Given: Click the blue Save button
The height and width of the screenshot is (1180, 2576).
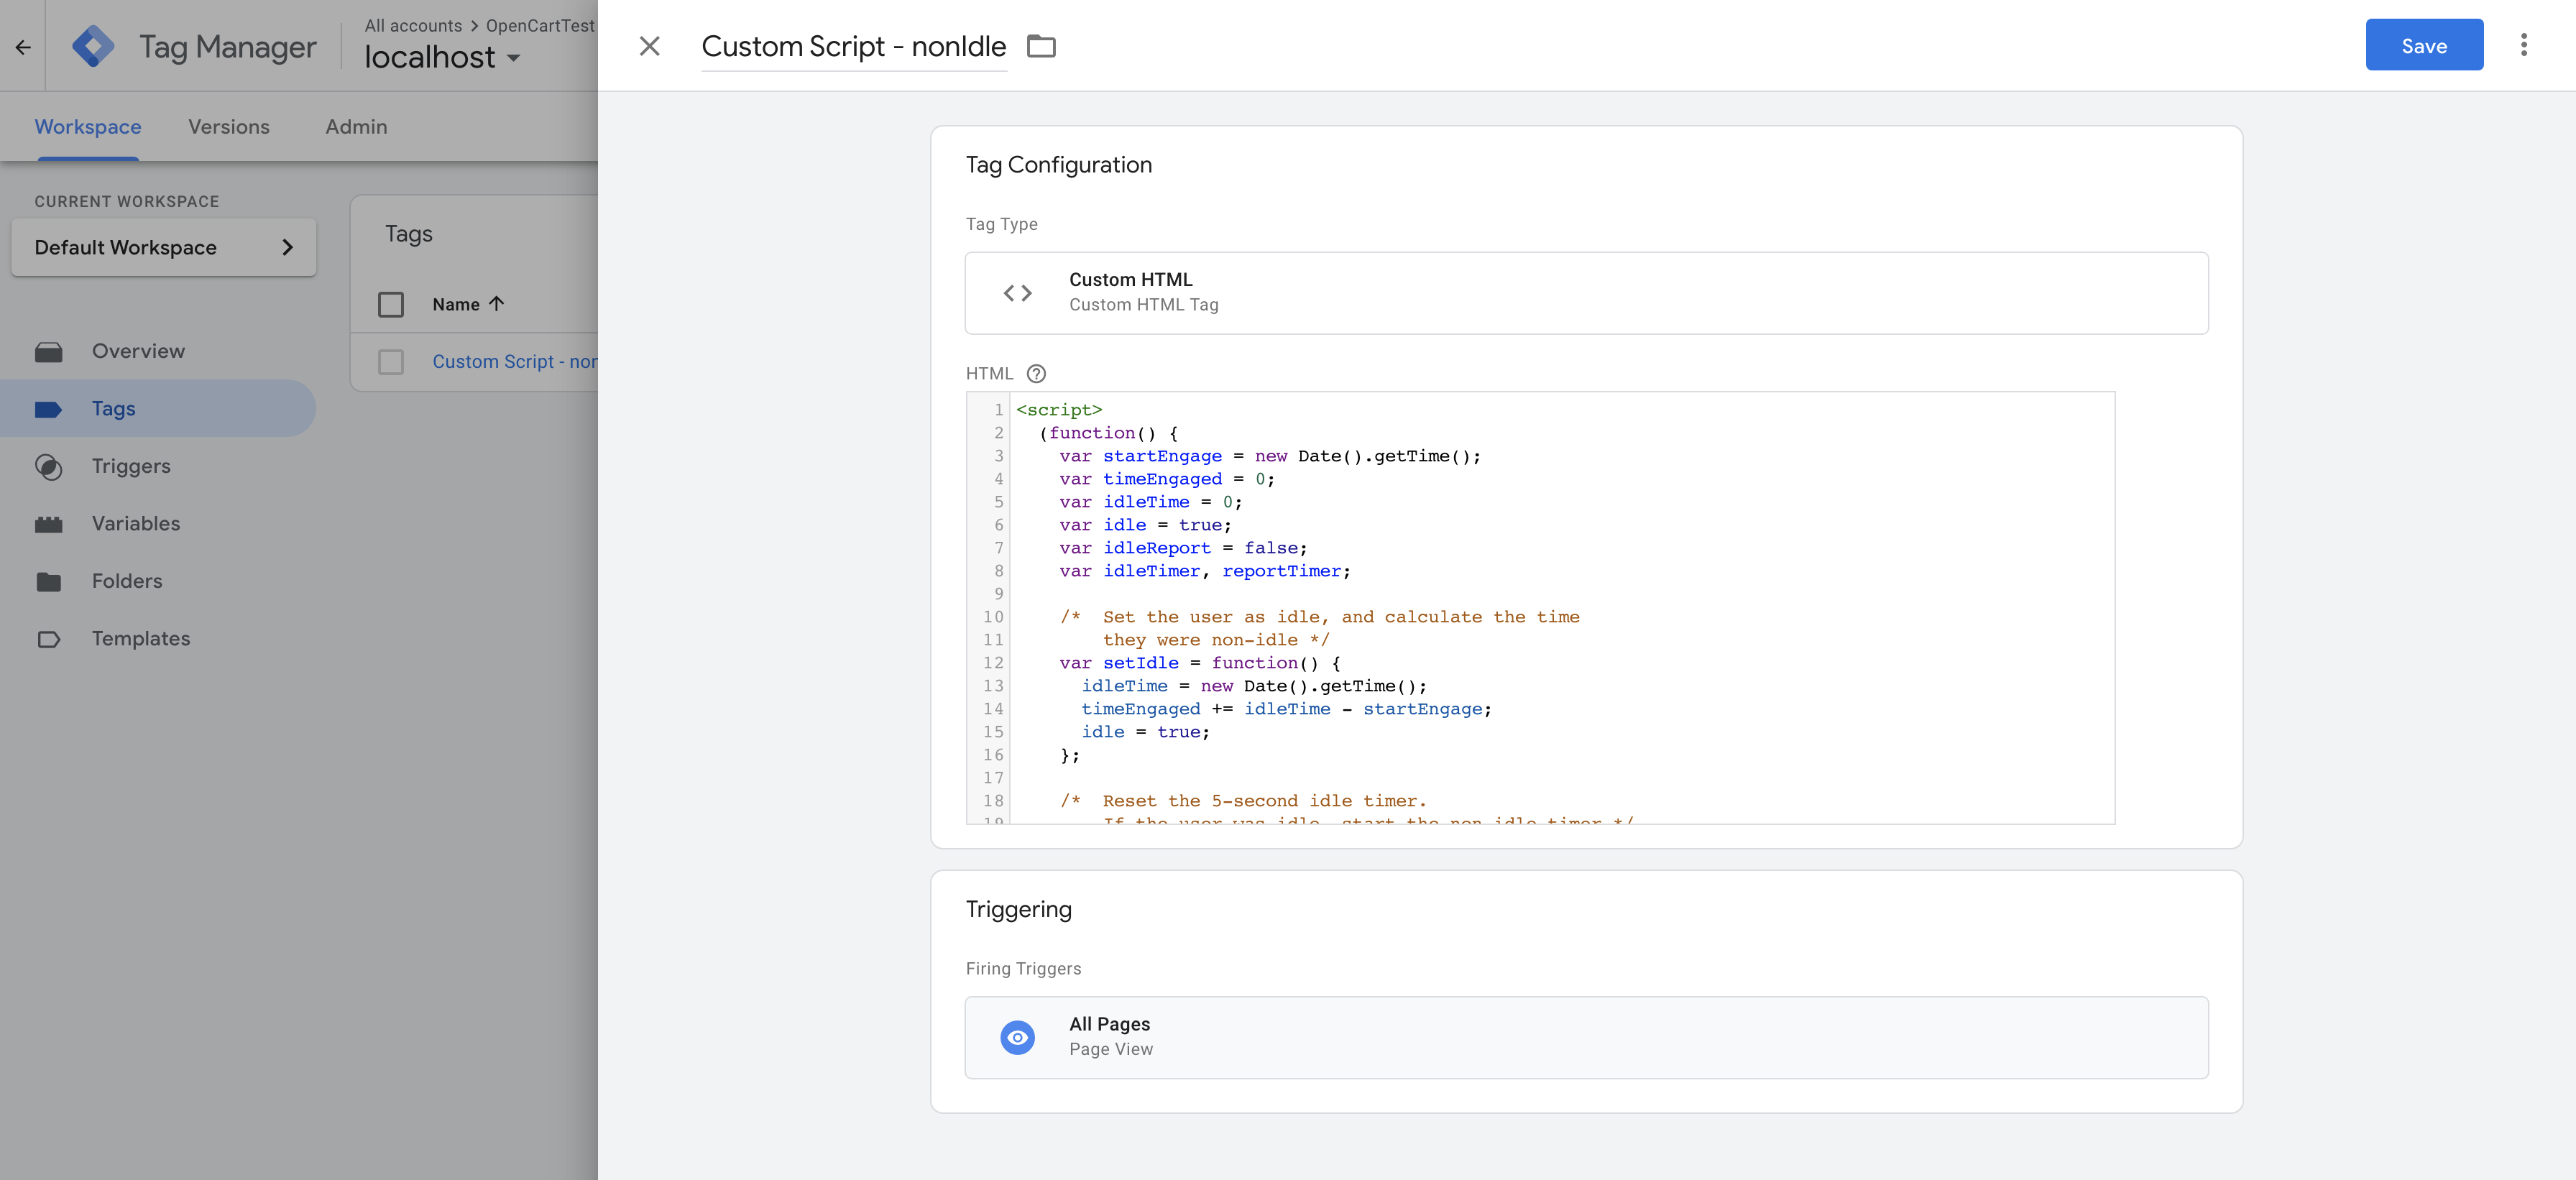Looking at the screenshot, I should click(2423, 45).
